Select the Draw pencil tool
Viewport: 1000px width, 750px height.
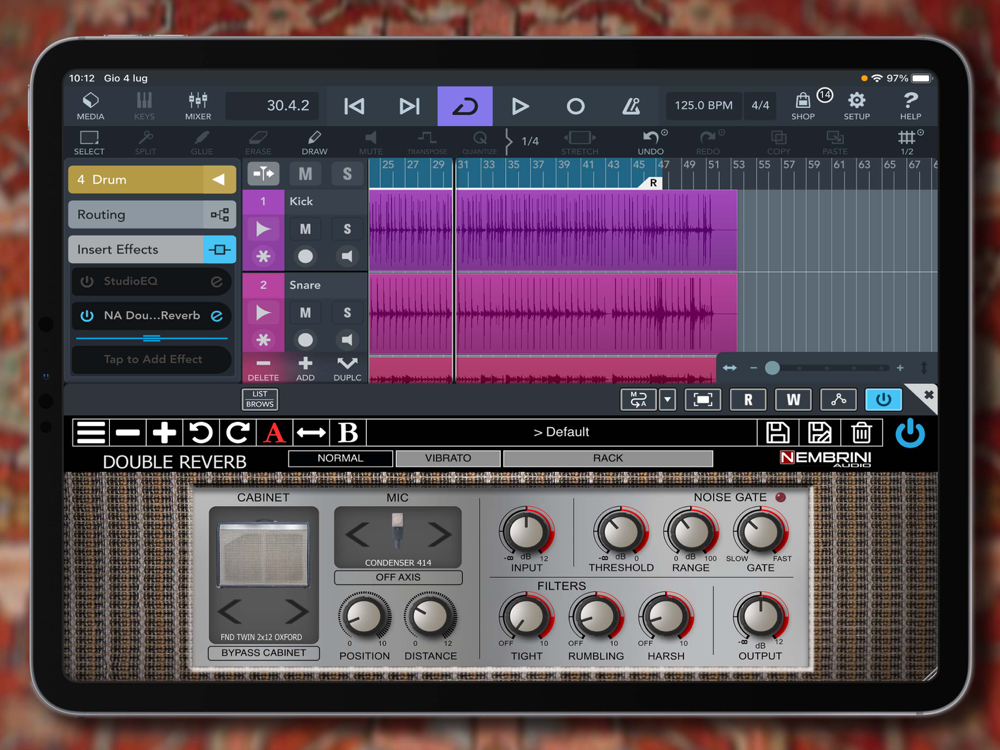coord(314,142)
